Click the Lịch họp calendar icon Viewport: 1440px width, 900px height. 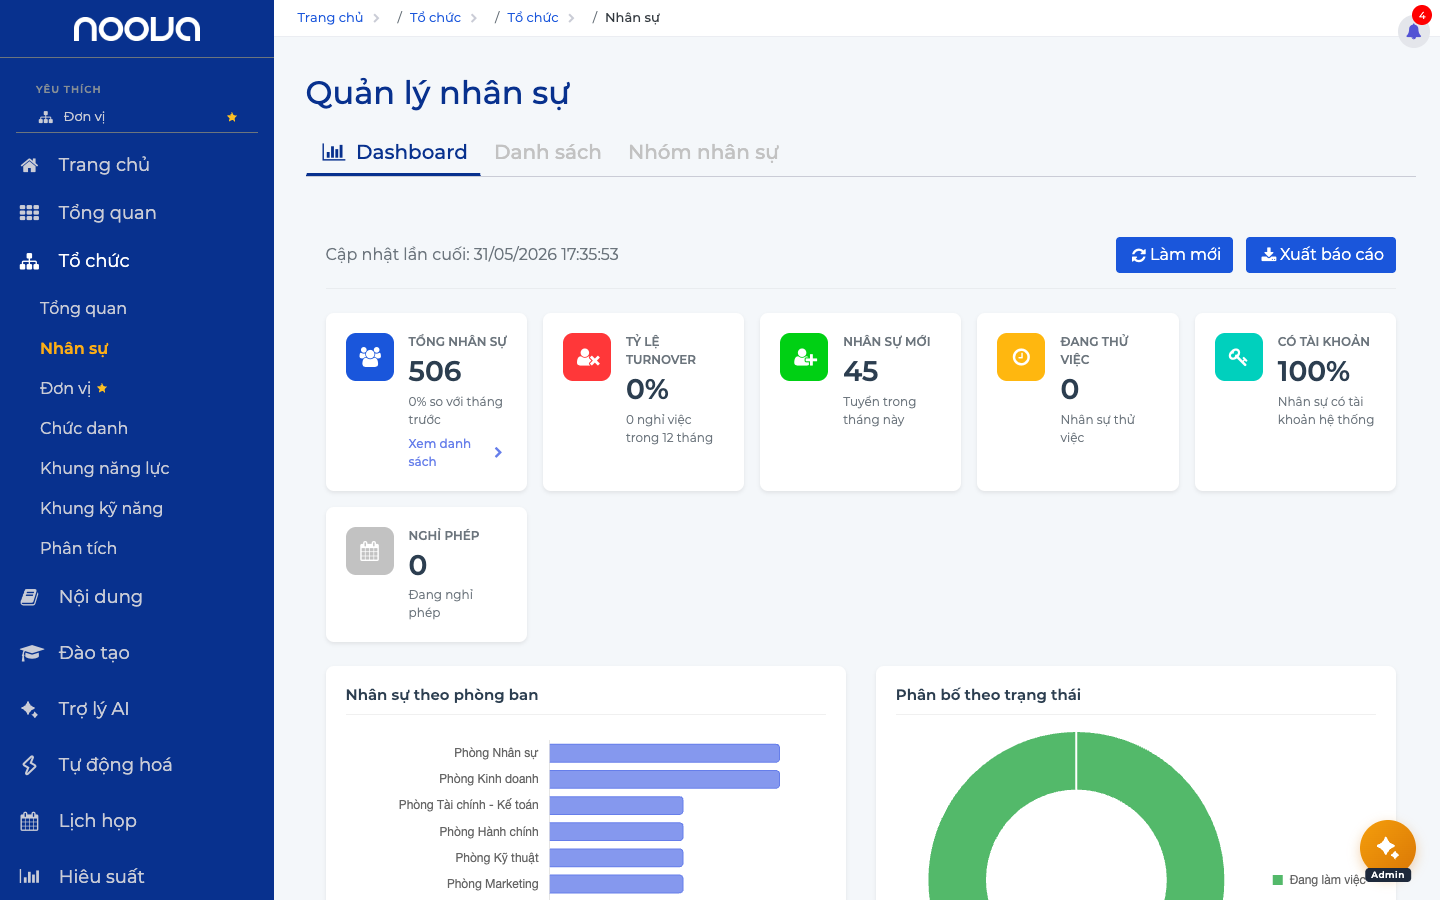(x=30, y=821)
